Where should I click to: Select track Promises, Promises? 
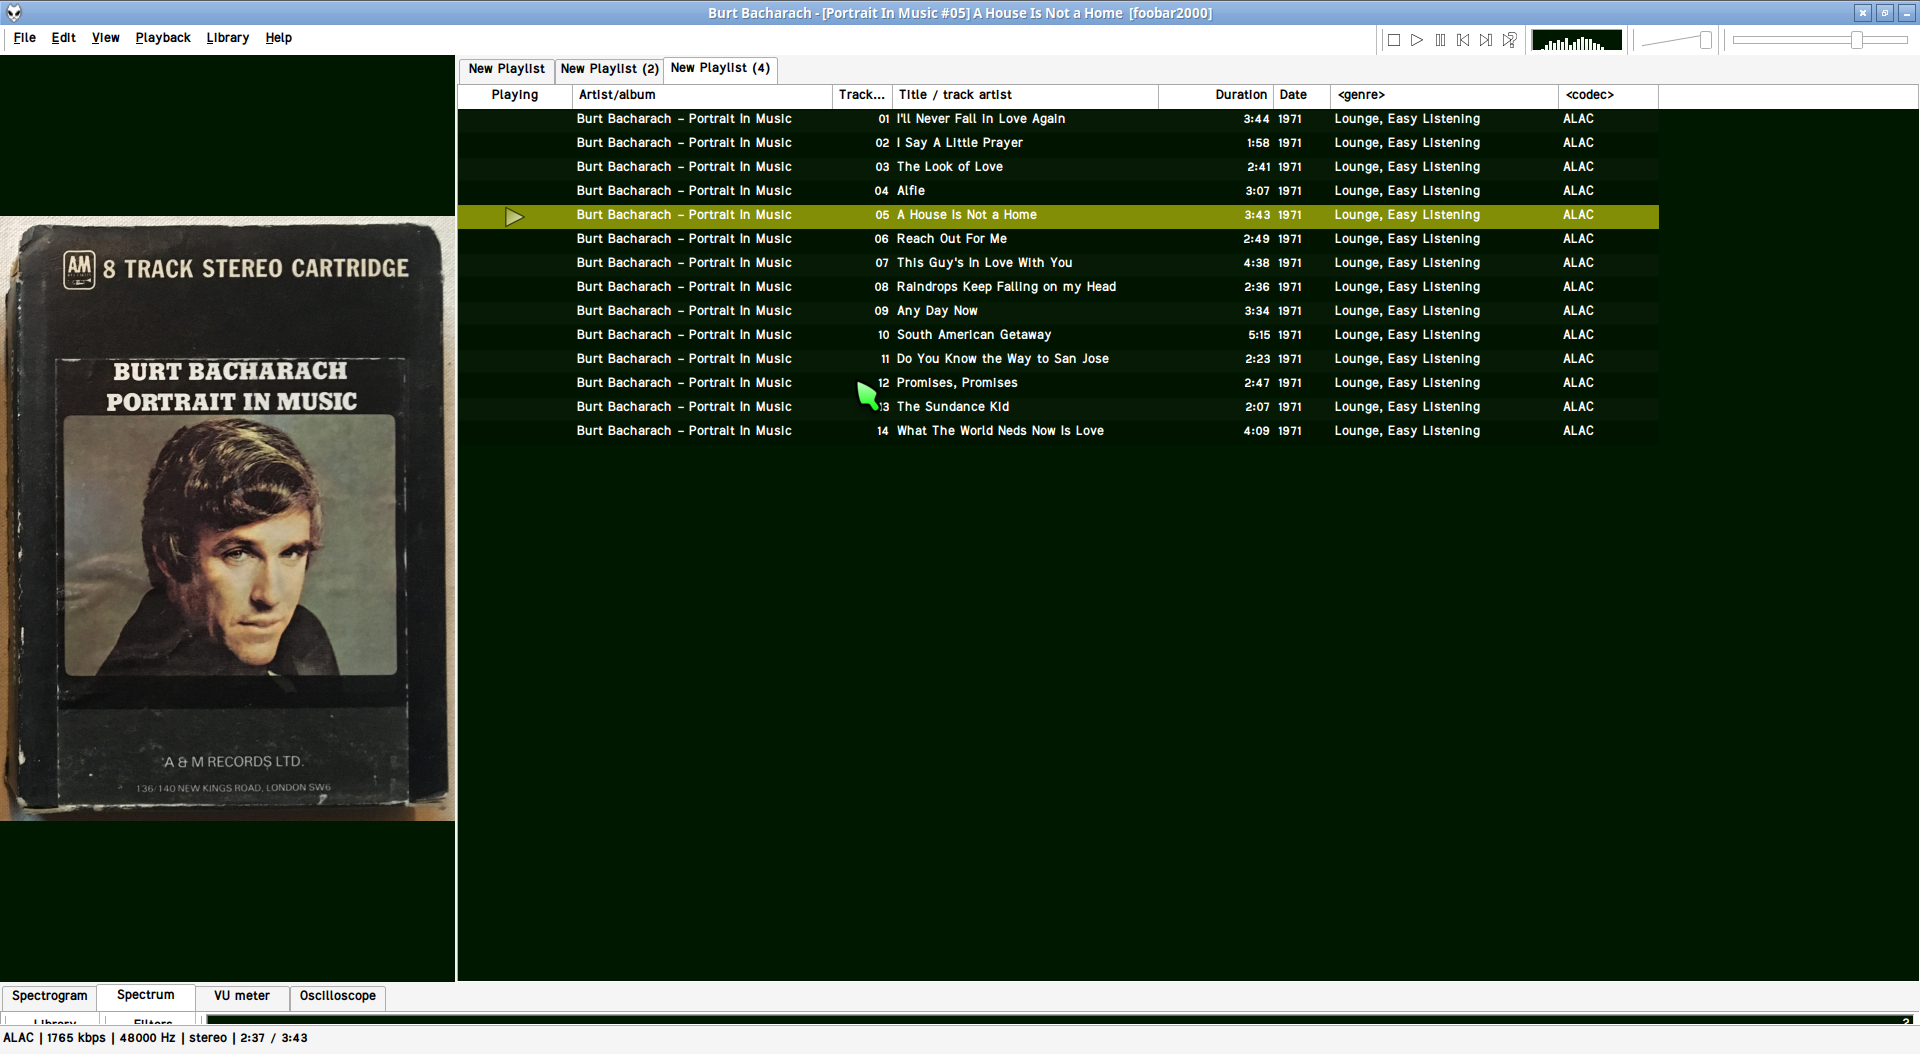coord(1058,383)
